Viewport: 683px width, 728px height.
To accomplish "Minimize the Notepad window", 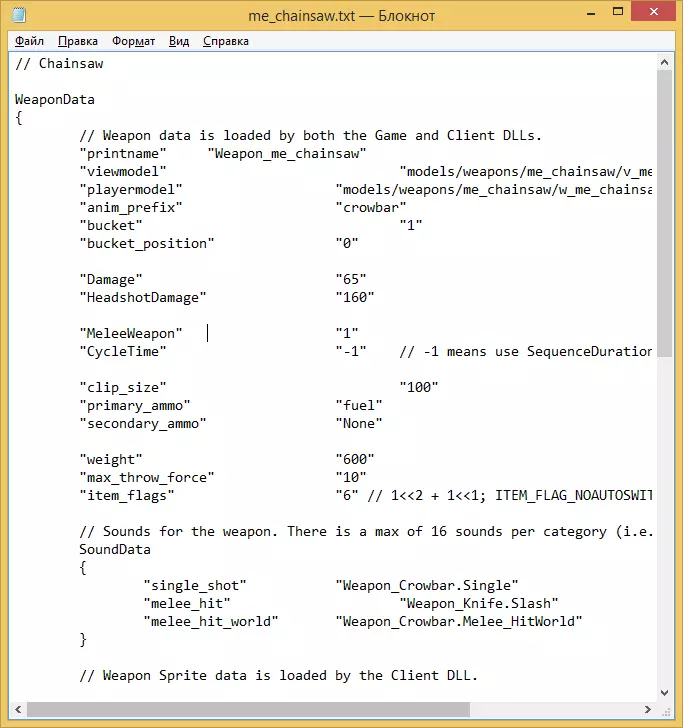I will pos(591,13).
